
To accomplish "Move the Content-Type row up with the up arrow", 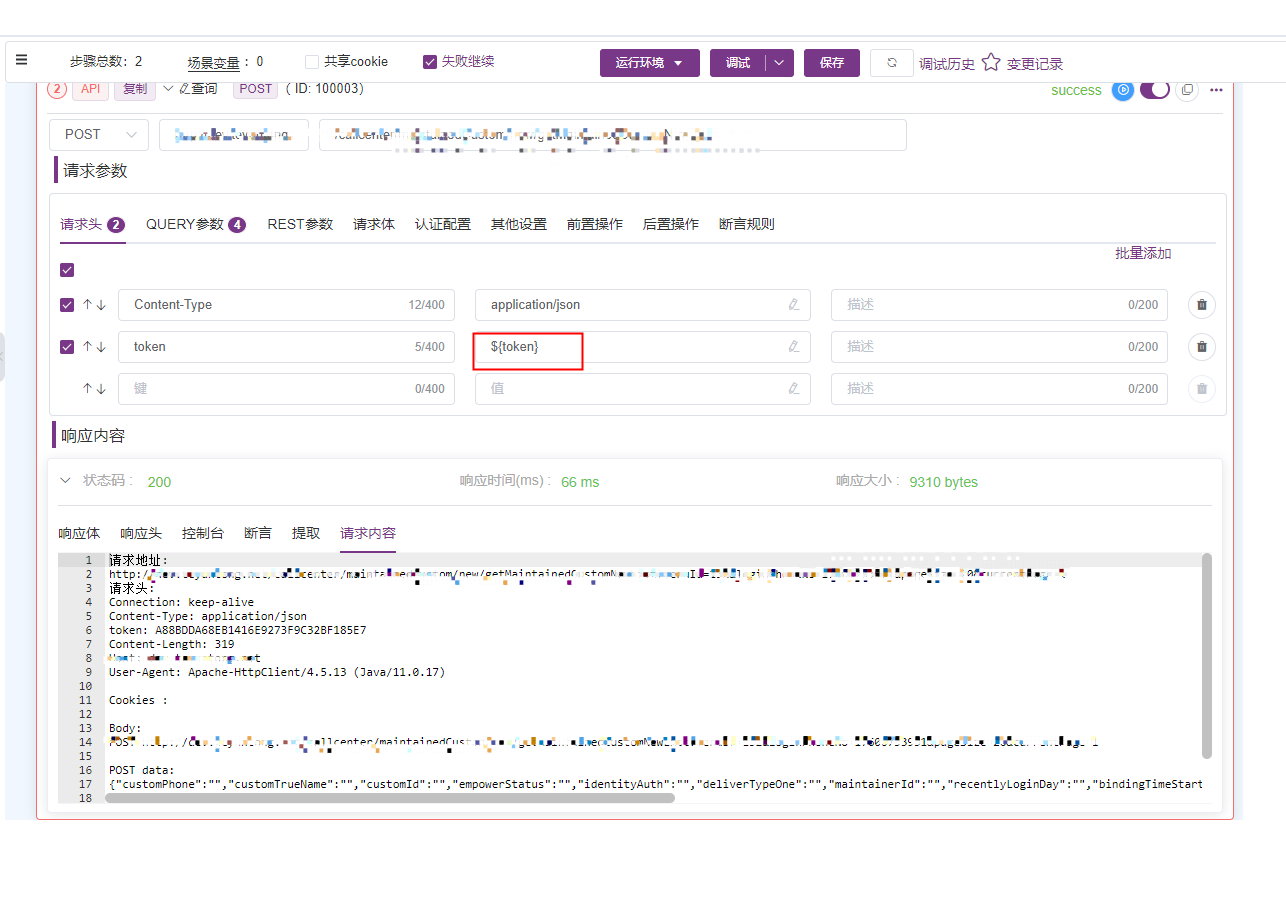I will tap(87, 305).
